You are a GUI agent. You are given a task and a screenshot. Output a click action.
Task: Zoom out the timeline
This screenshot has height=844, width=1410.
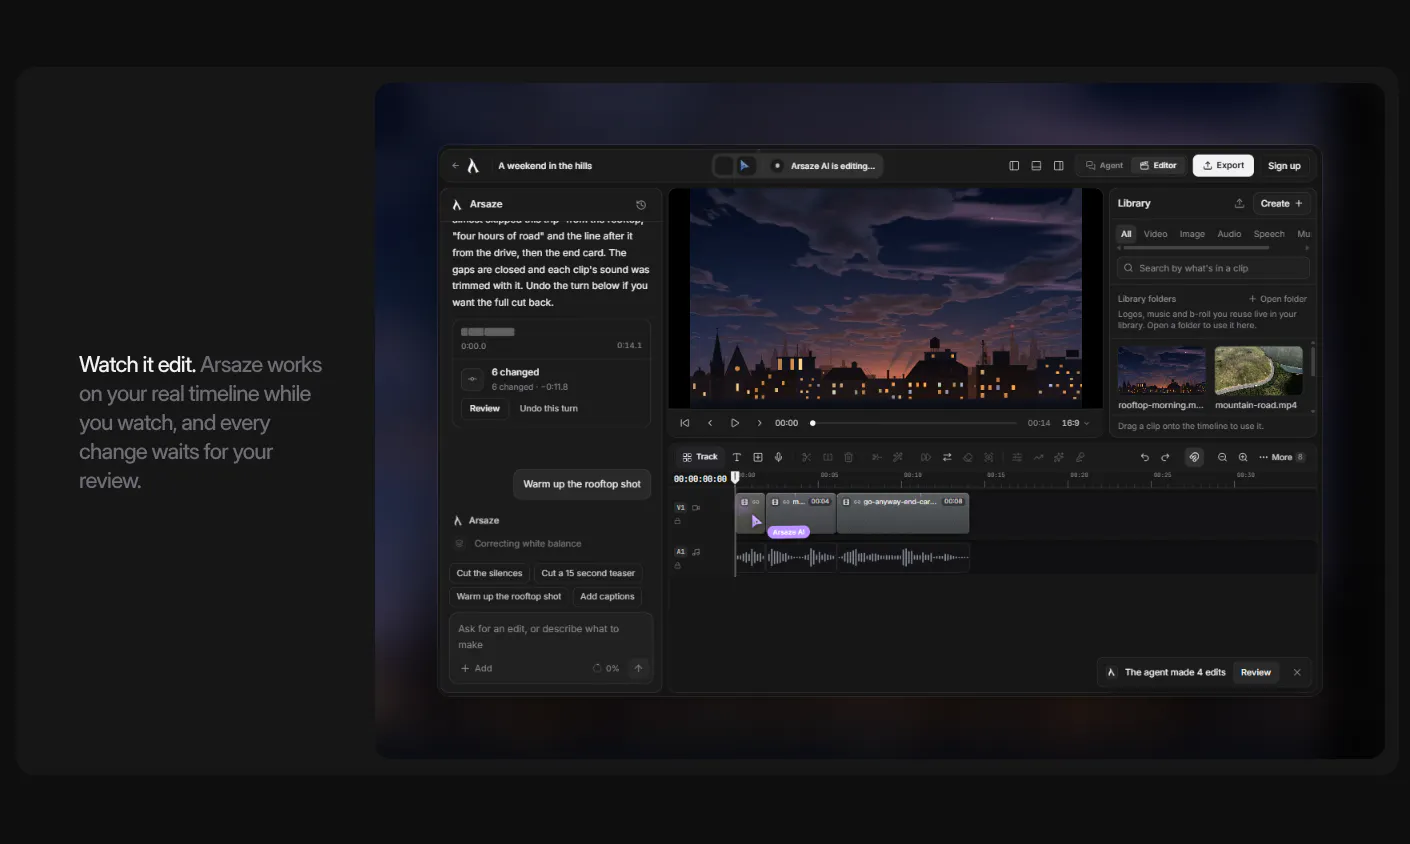click(x=1222, y=457)
